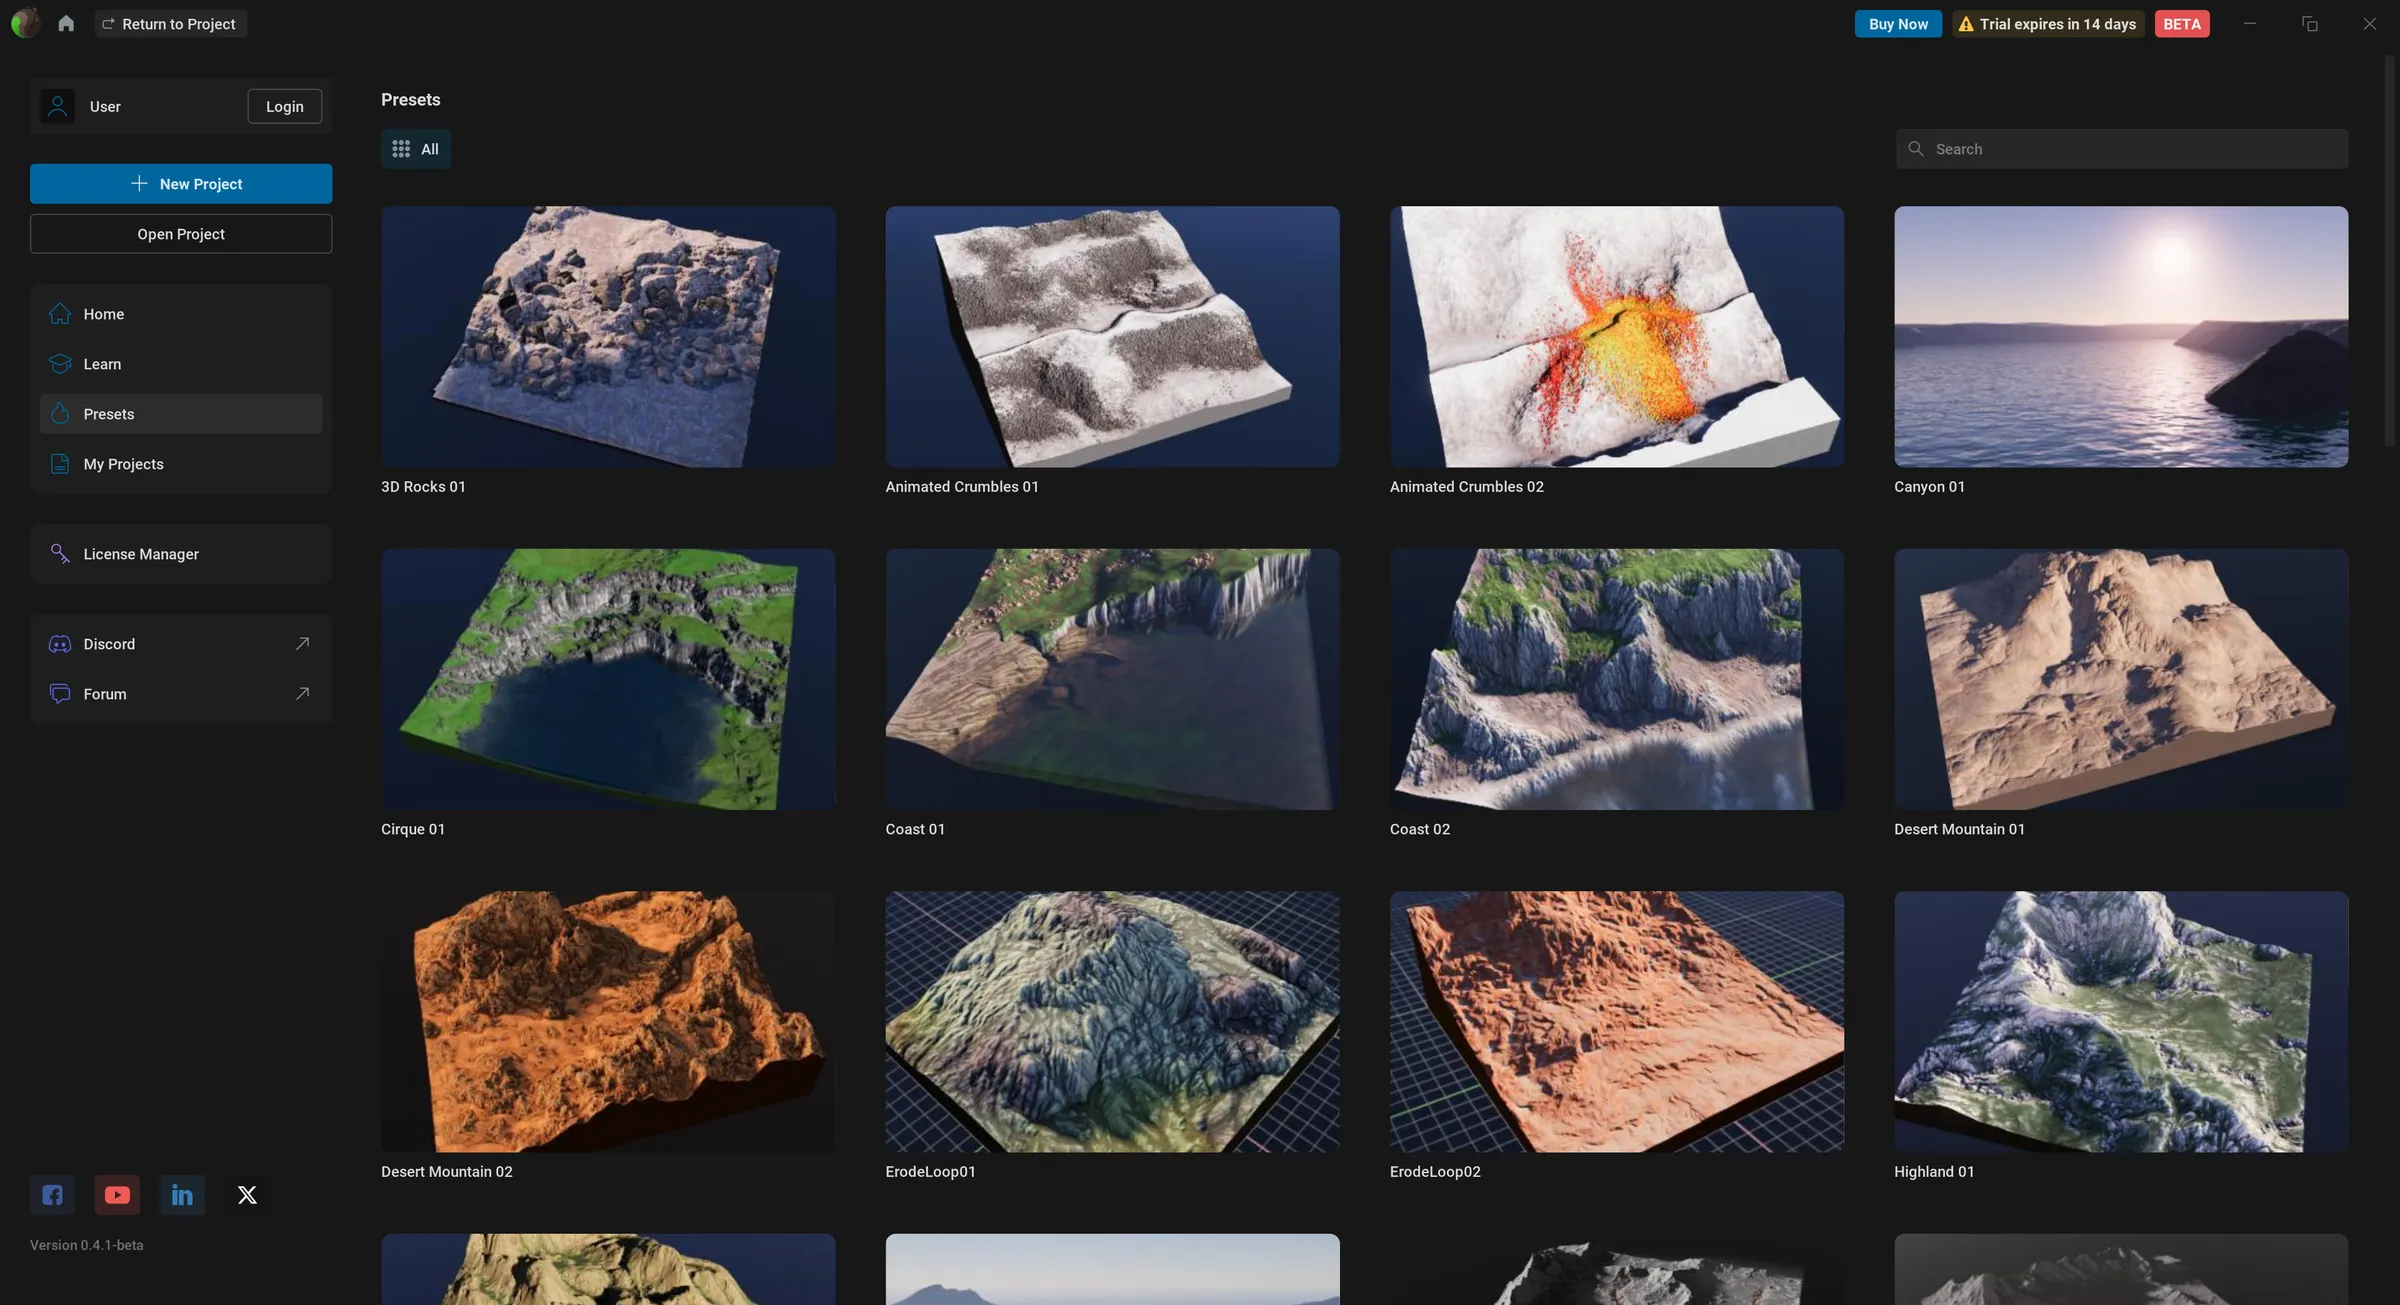Click the Forum icon in the sidebar
Screen dimensions: 2400x1305
[60, 693]
